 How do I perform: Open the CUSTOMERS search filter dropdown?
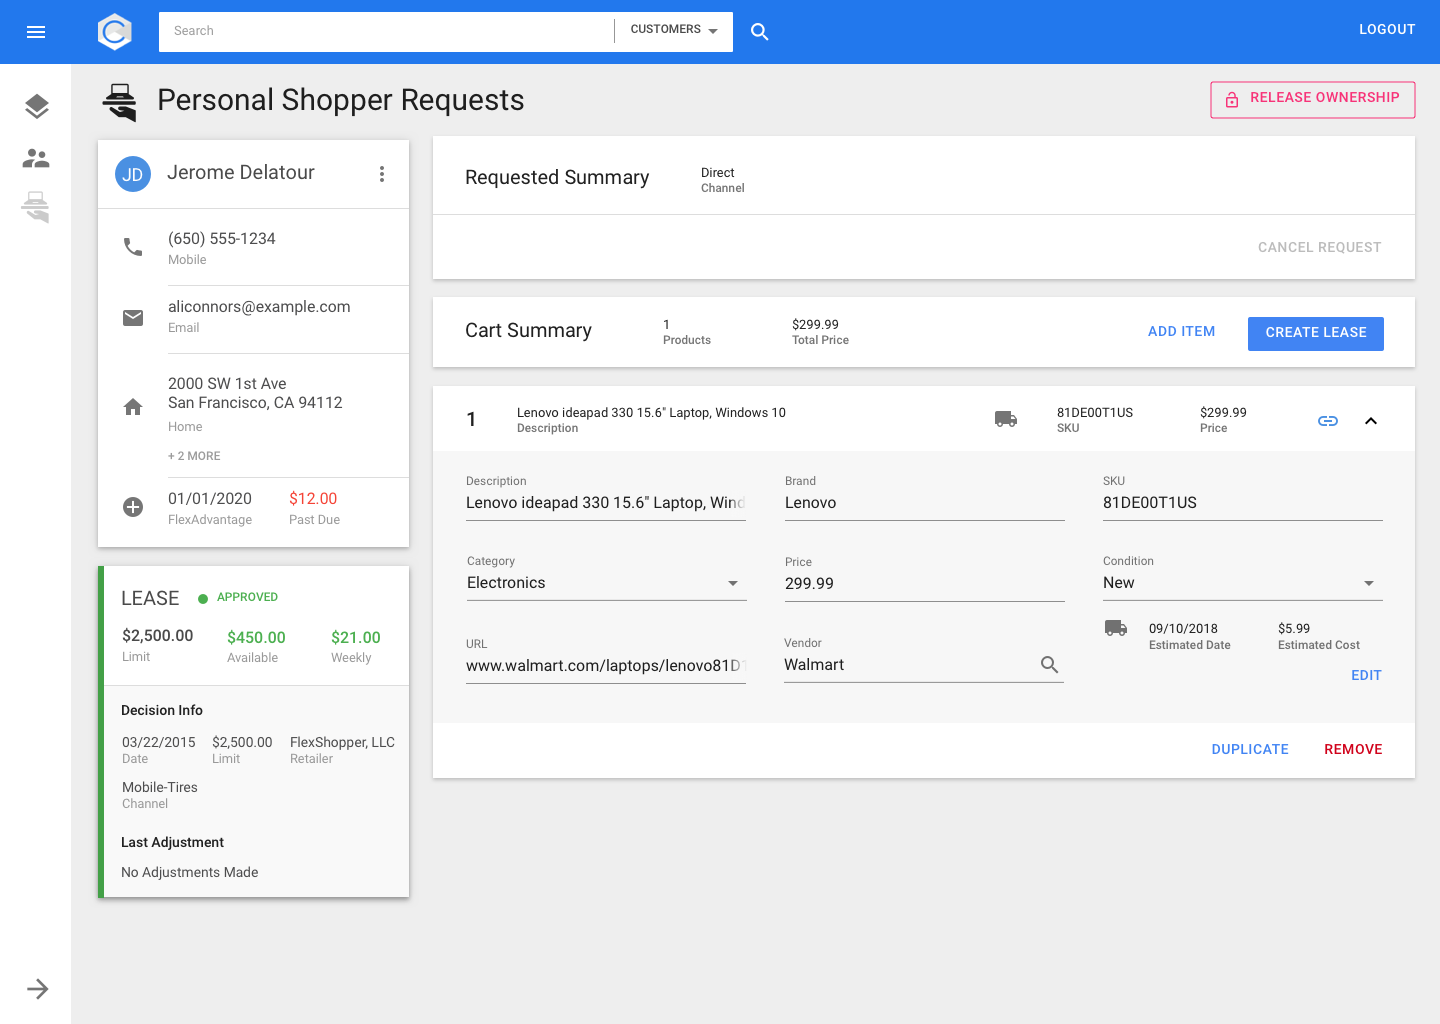[x=674, y=30]
